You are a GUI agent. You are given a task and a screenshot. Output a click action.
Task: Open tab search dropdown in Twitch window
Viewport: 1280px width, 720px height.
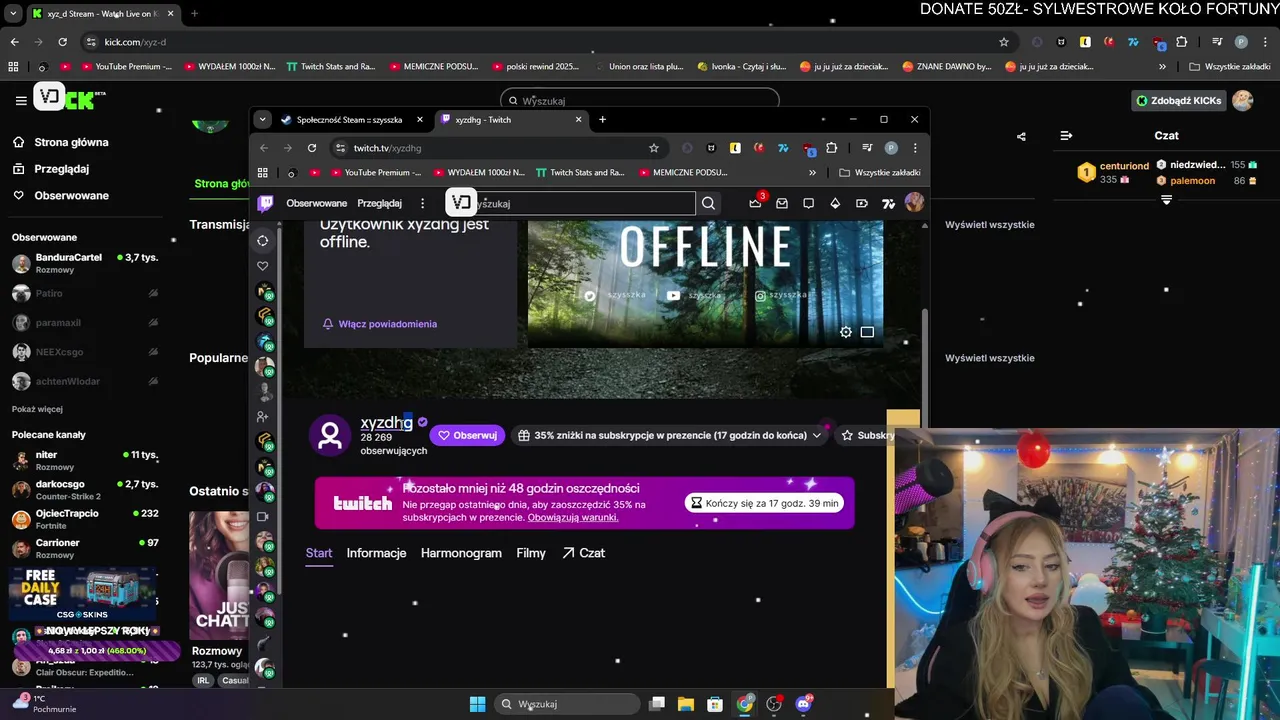262,119
